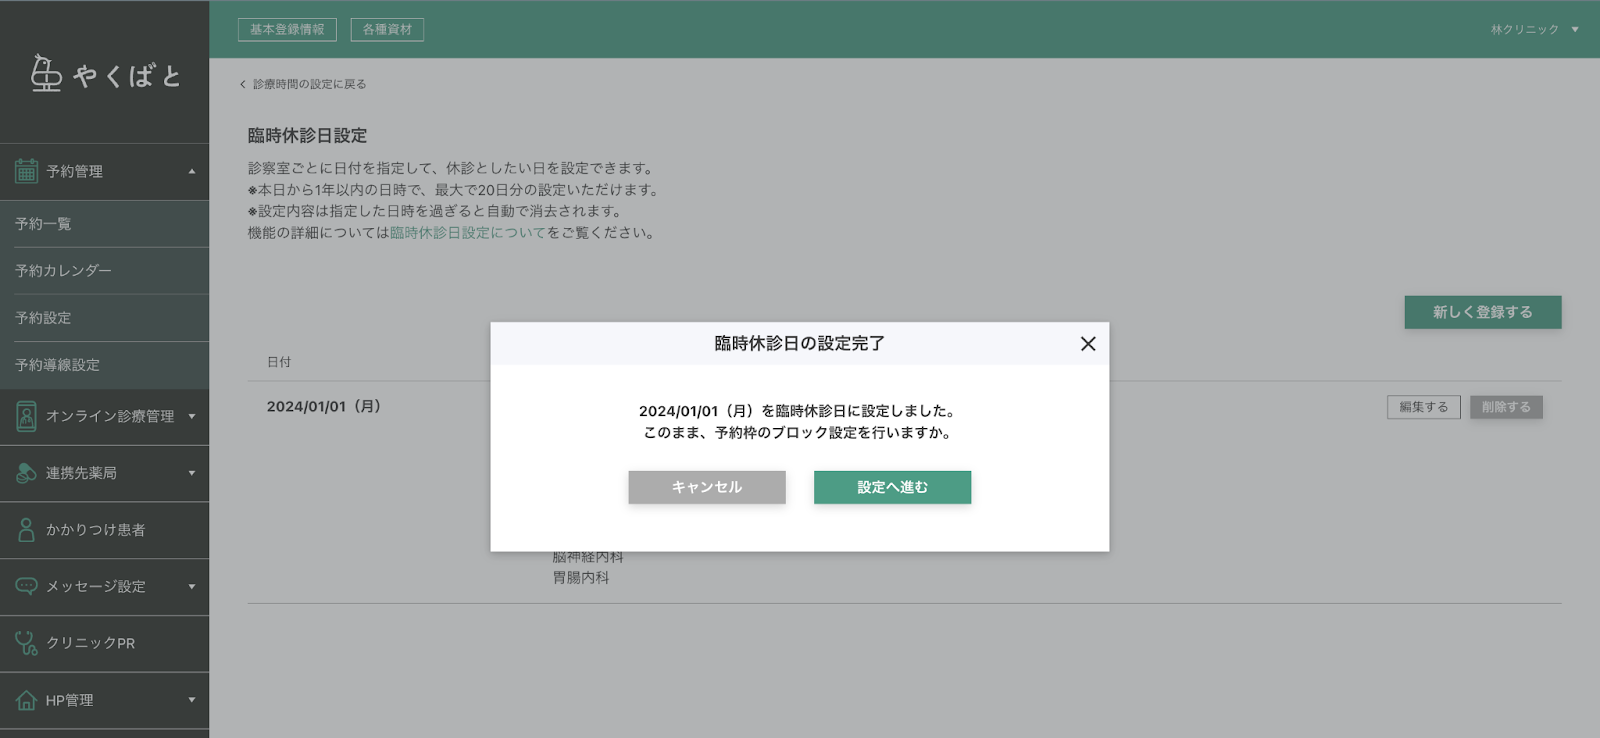Click the message 2024/01/01（月）を臨時休診日に設定しました。
Viewport: 1600px width, 738px height.
799,411
